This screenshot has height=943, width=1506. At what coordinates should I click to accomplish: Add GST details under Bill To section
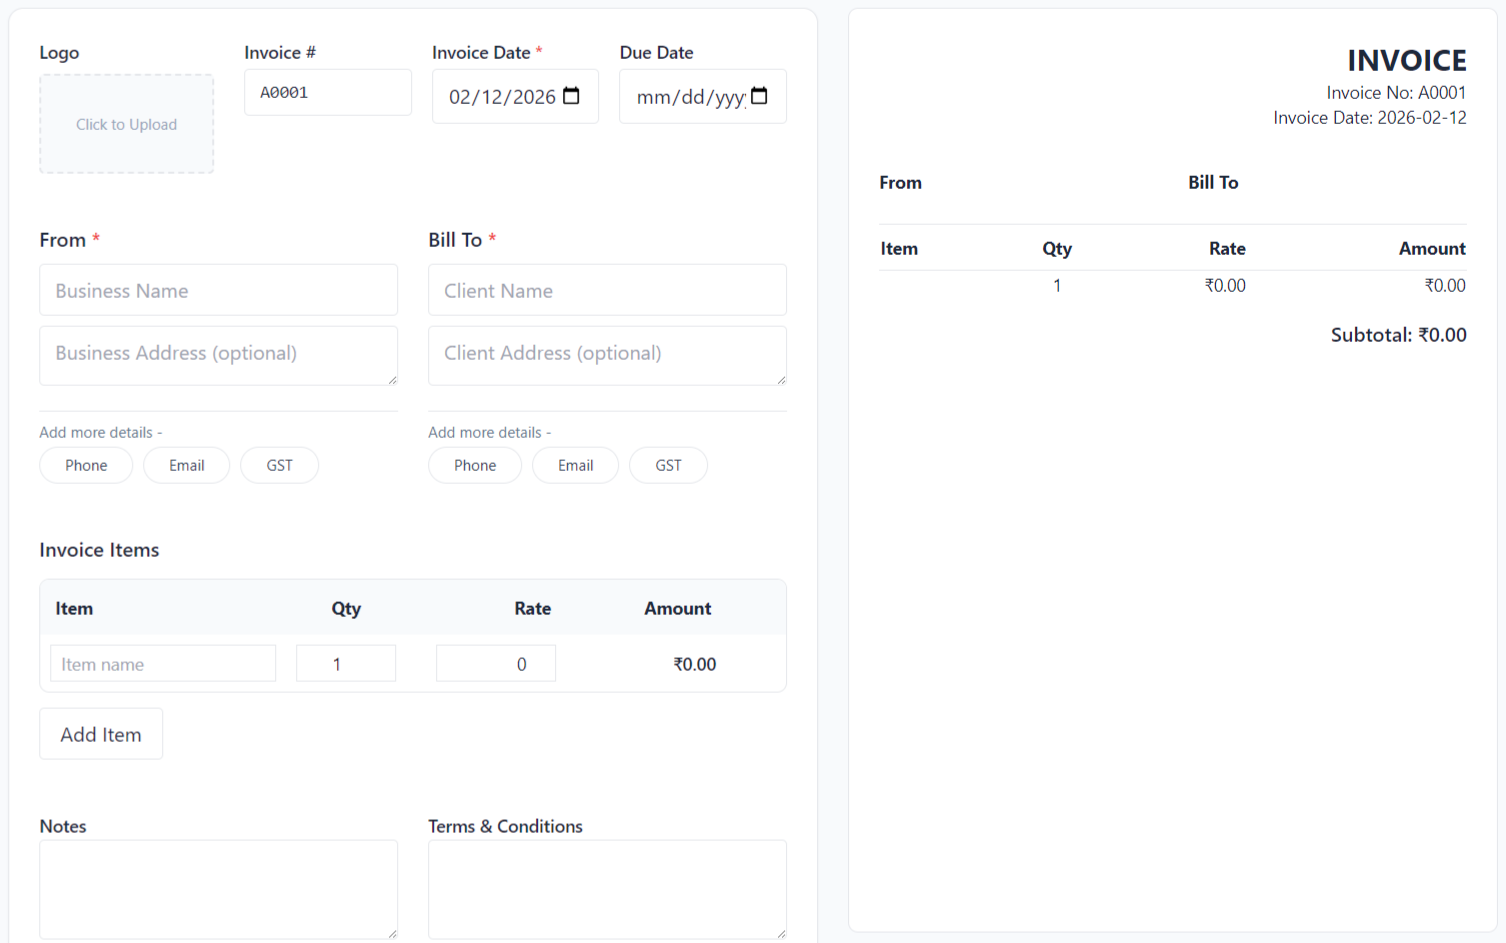(668, 465)
